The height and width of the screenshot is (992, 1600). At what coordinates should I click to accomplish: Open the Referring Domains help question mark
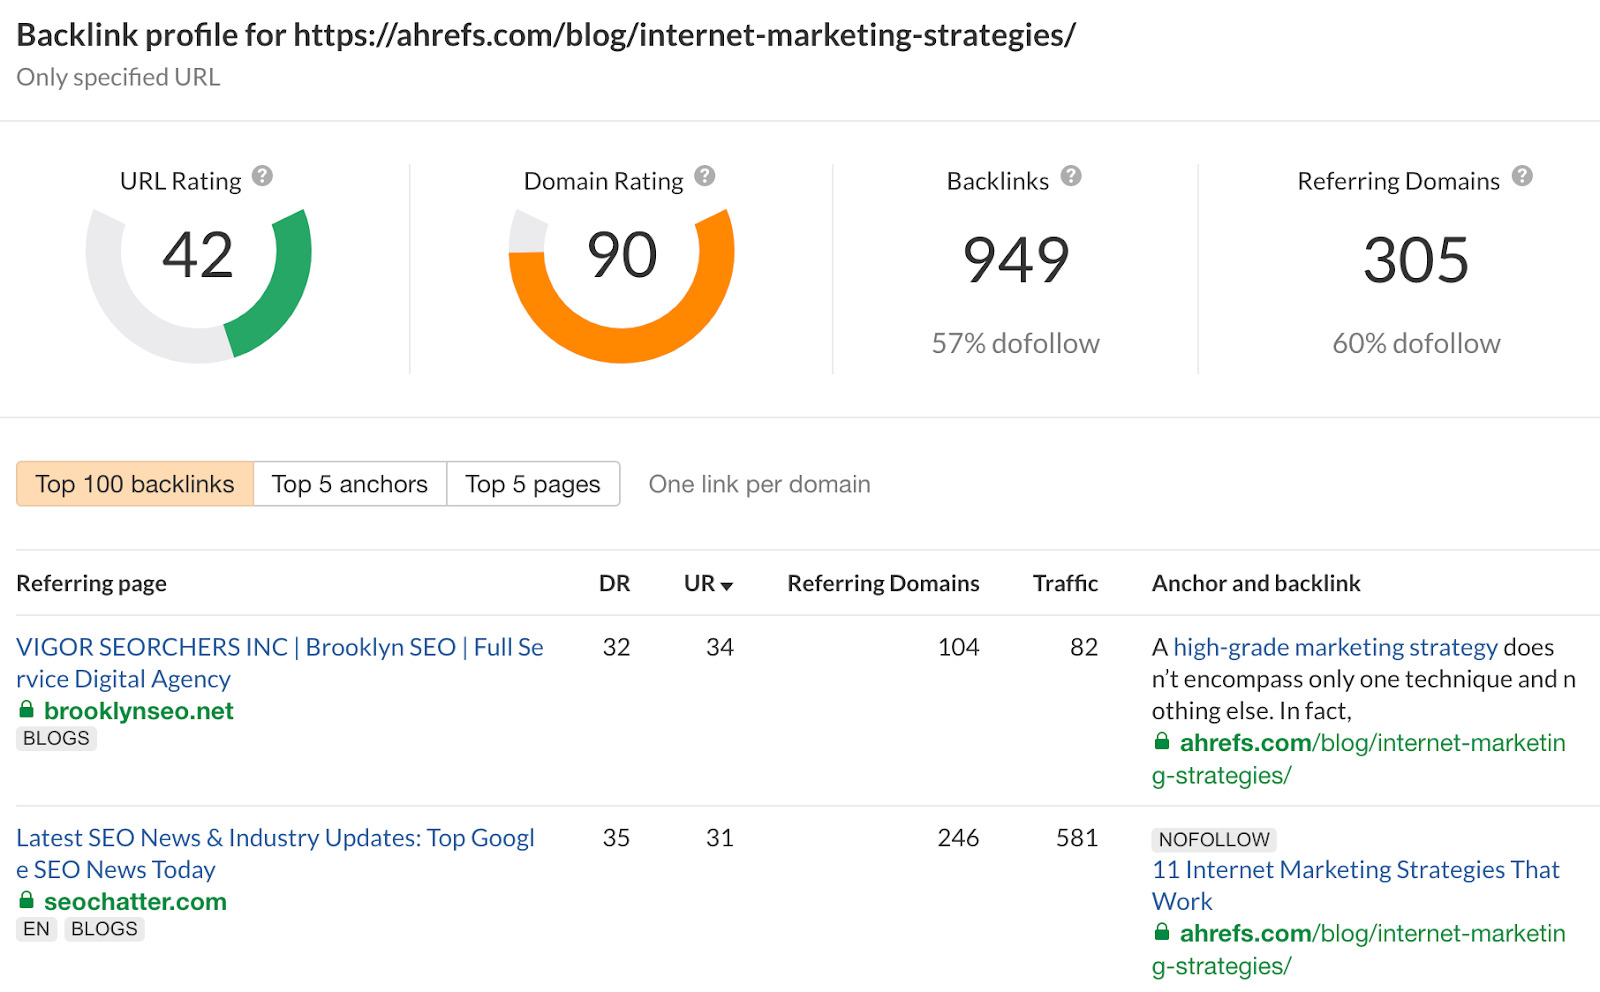coord(1522,176)
